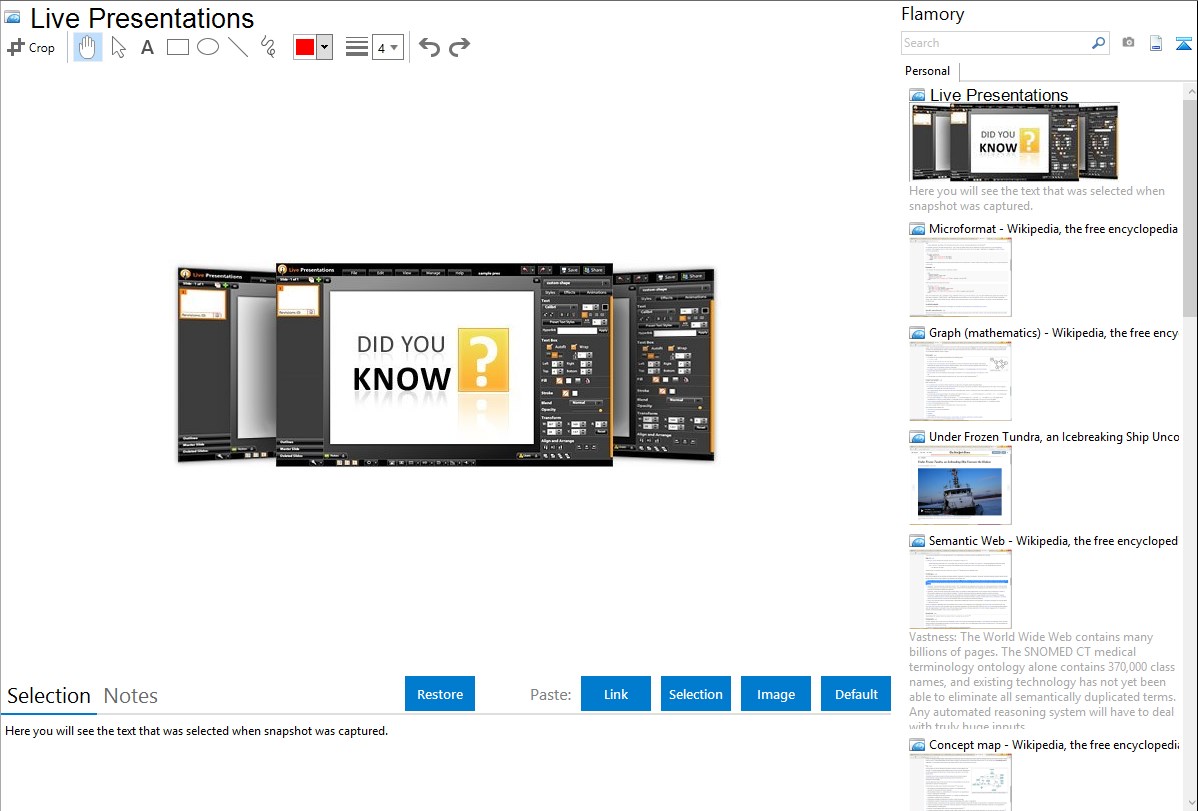Image resolution: width=1198 pixels, height=811 pixels.
Task: Select the Crop tool
Action: [x=31, y=47]
